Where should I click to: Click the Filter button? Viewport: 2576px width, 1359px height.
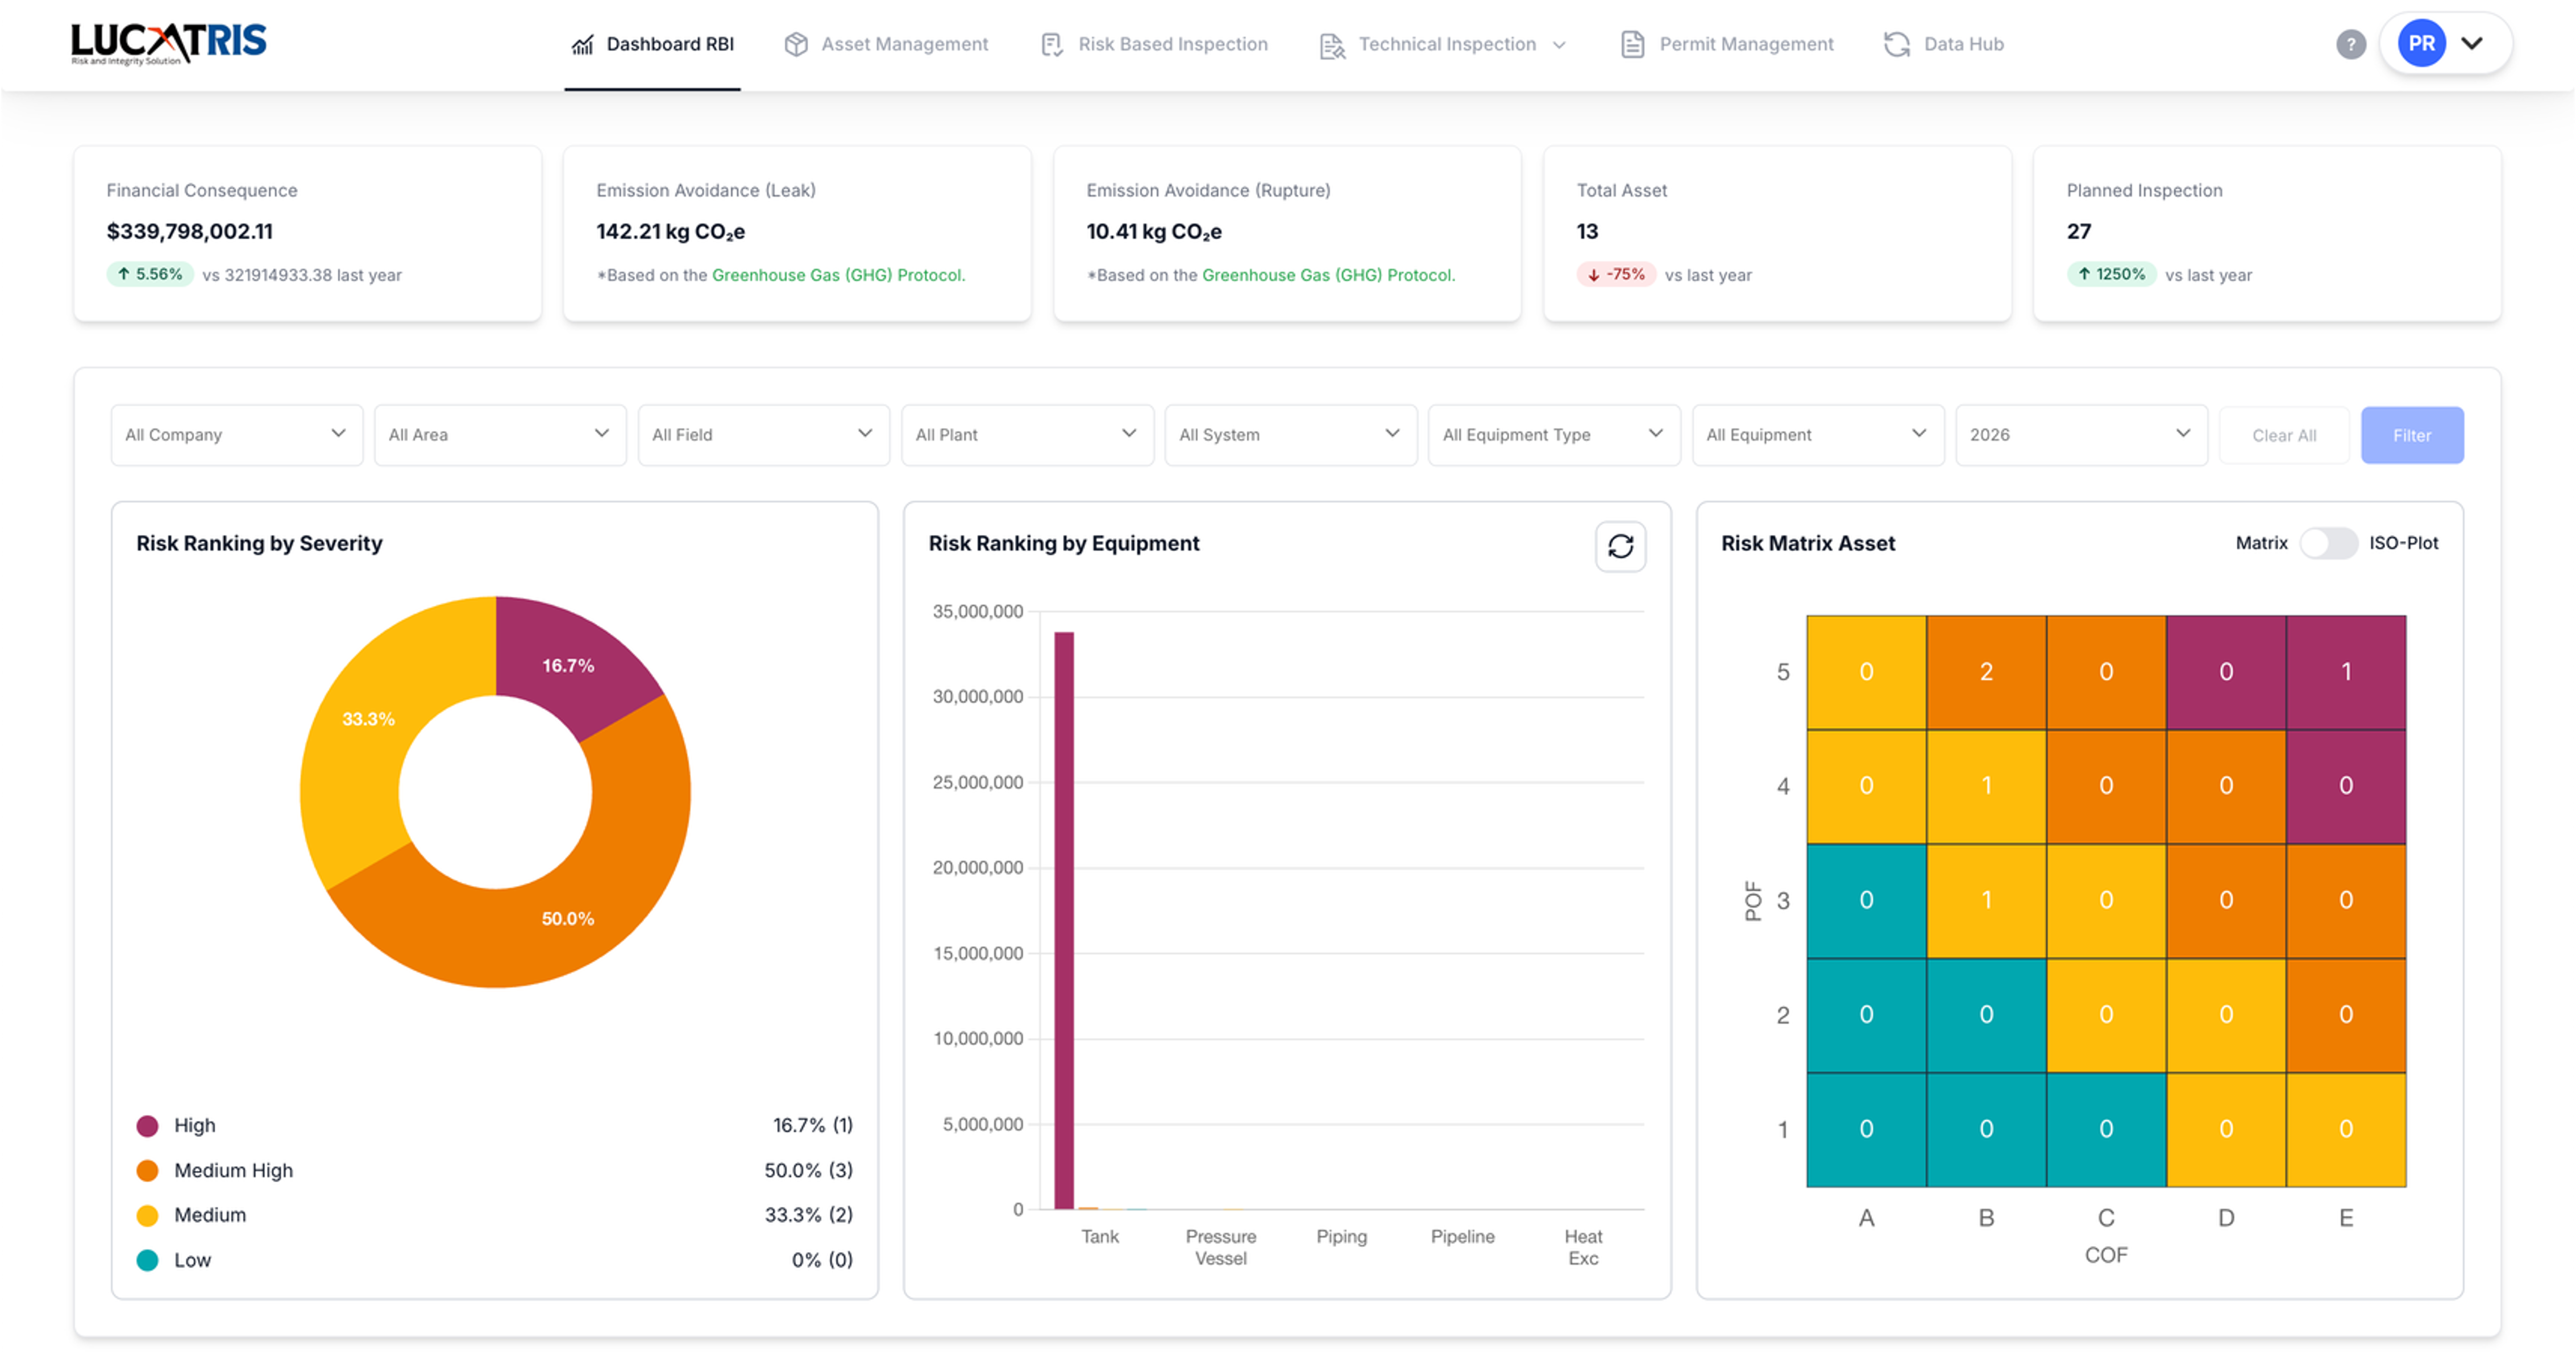(x=2411, y=435)
